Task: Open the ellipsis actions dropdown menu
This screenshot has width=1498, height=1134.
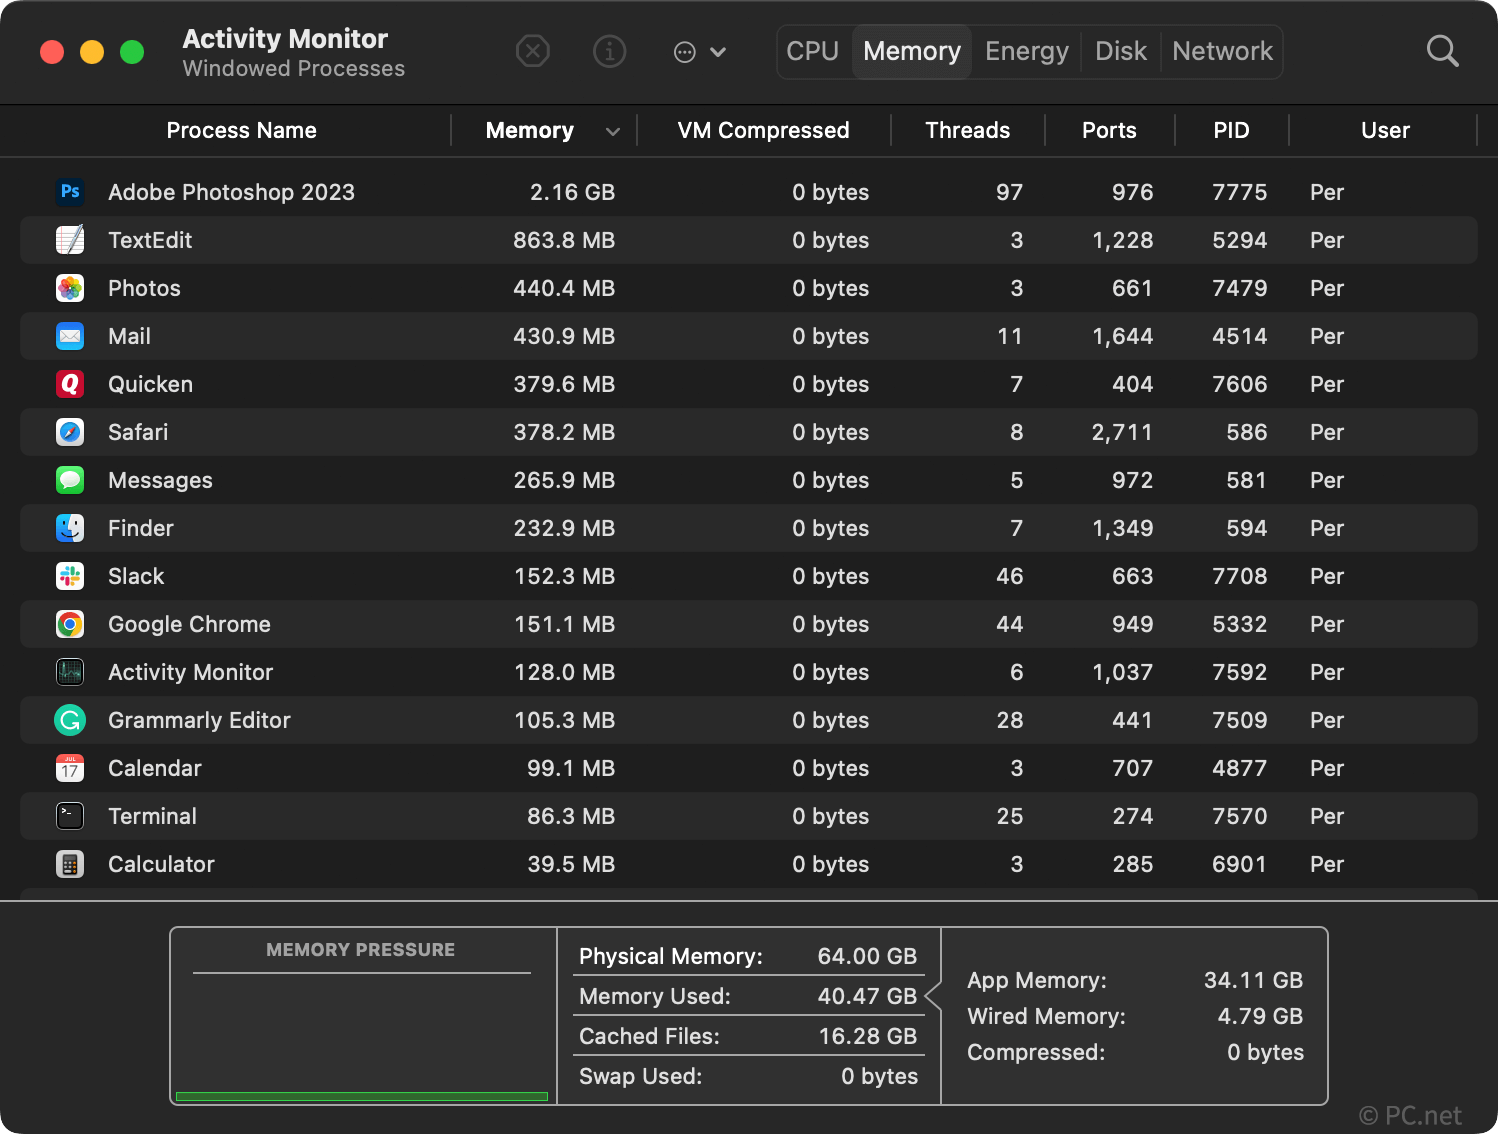Action: [700, 52]
